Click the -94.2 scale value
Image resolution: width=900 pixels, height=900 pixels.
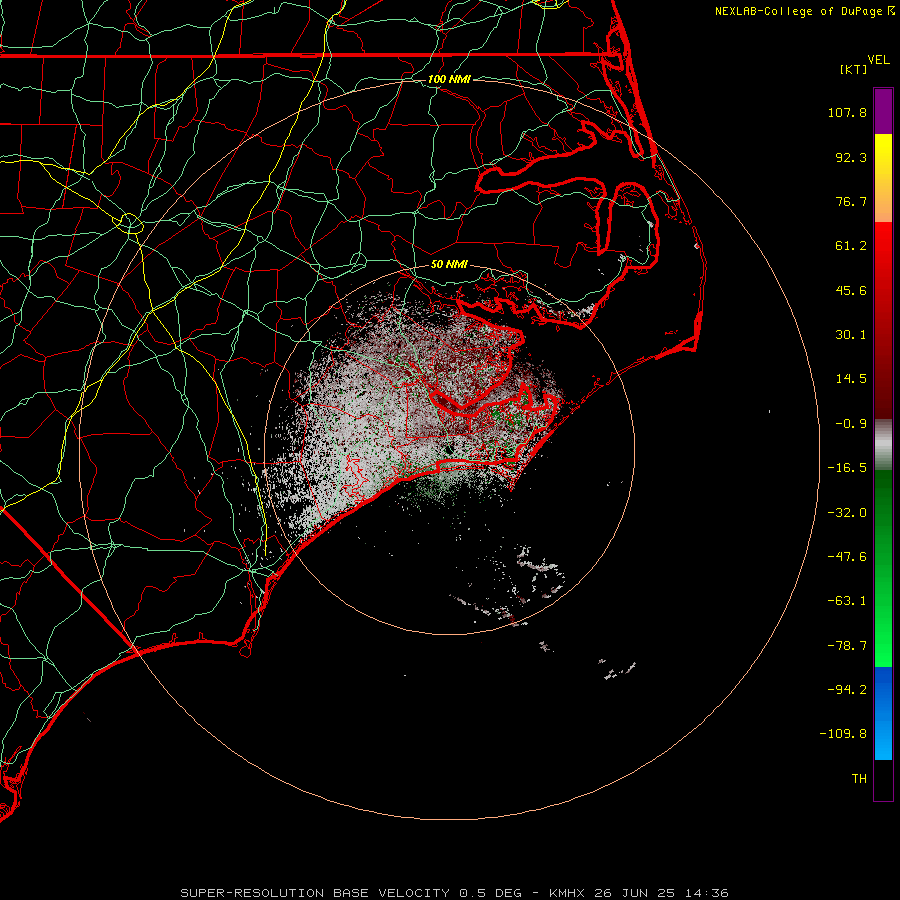point(847,690)
